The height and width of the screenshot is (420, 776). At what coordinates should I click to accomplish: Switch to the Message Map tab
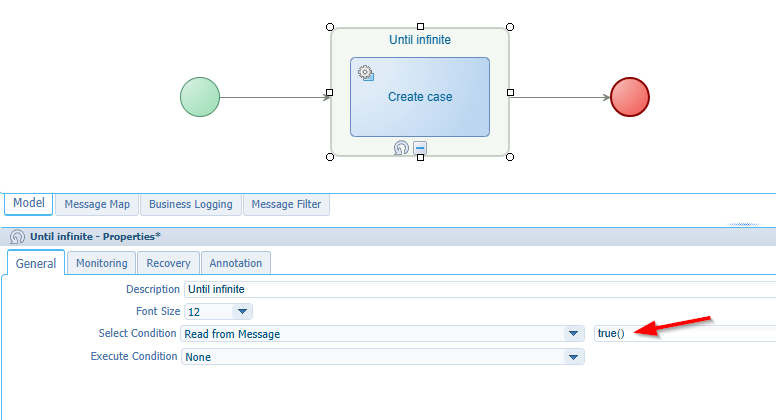click(97, 204)
